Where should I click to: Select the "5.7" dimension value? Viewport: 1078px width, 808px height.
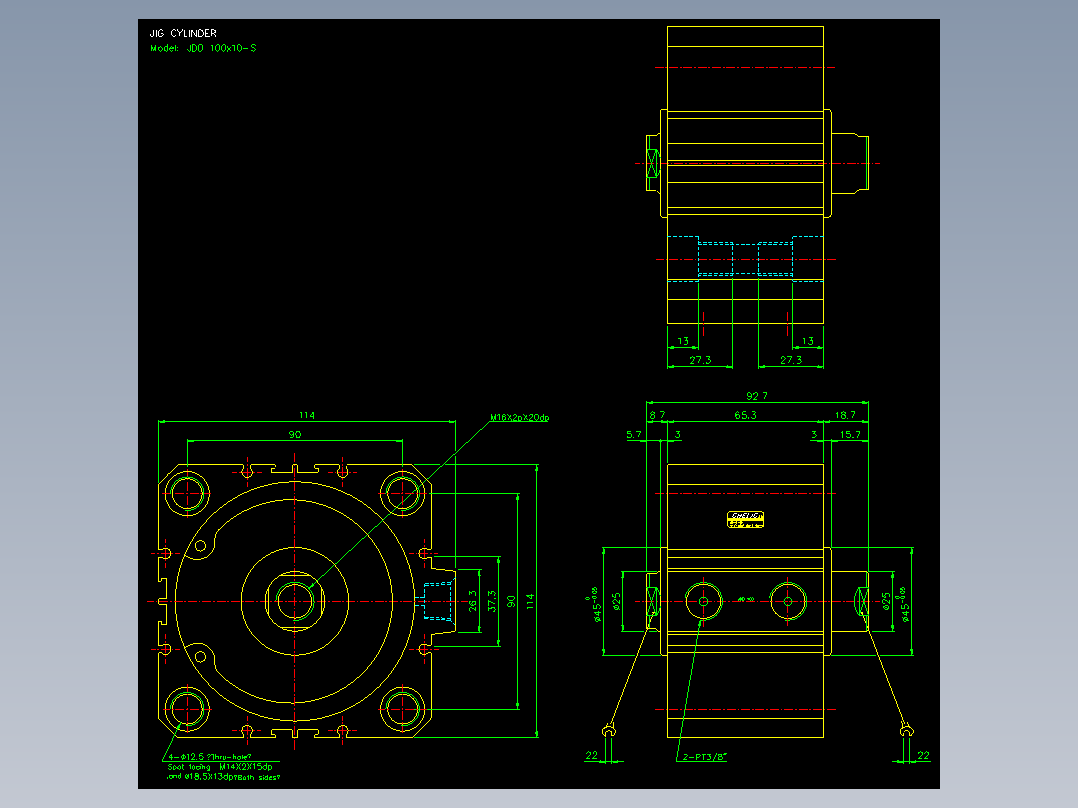point(634,435)
